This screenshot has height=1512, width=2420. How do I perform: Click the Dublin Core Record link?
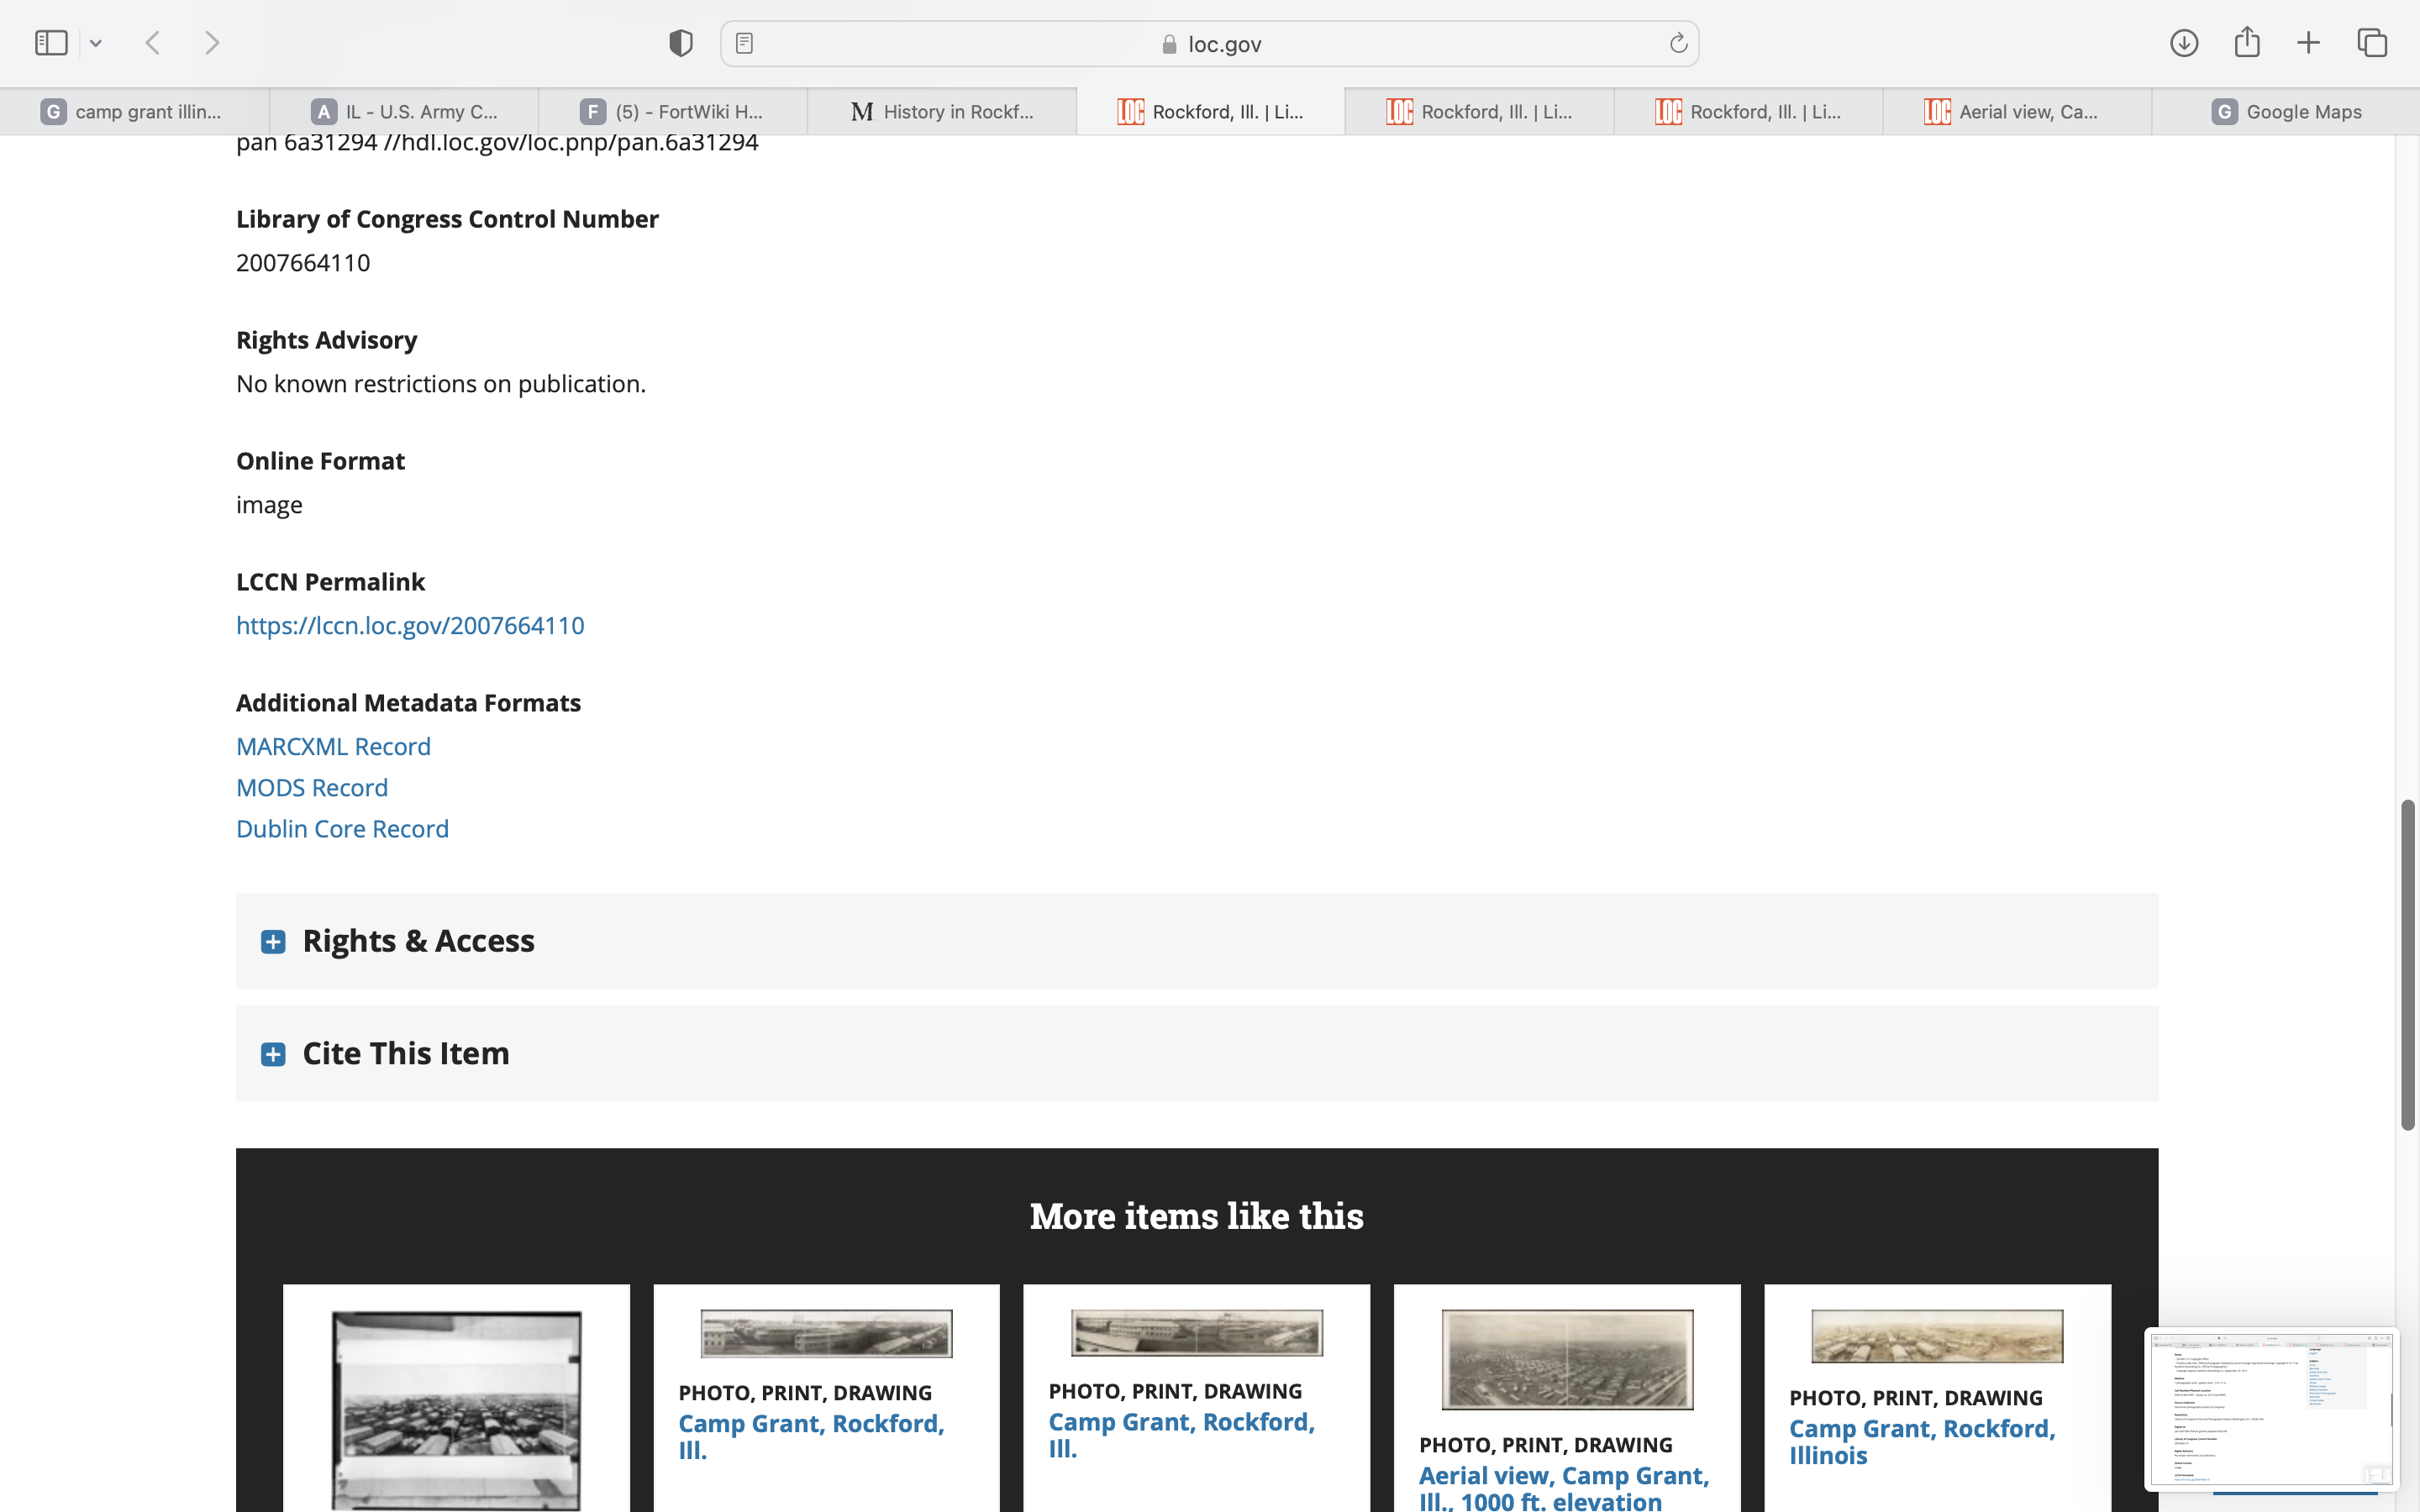click(342, 829)
